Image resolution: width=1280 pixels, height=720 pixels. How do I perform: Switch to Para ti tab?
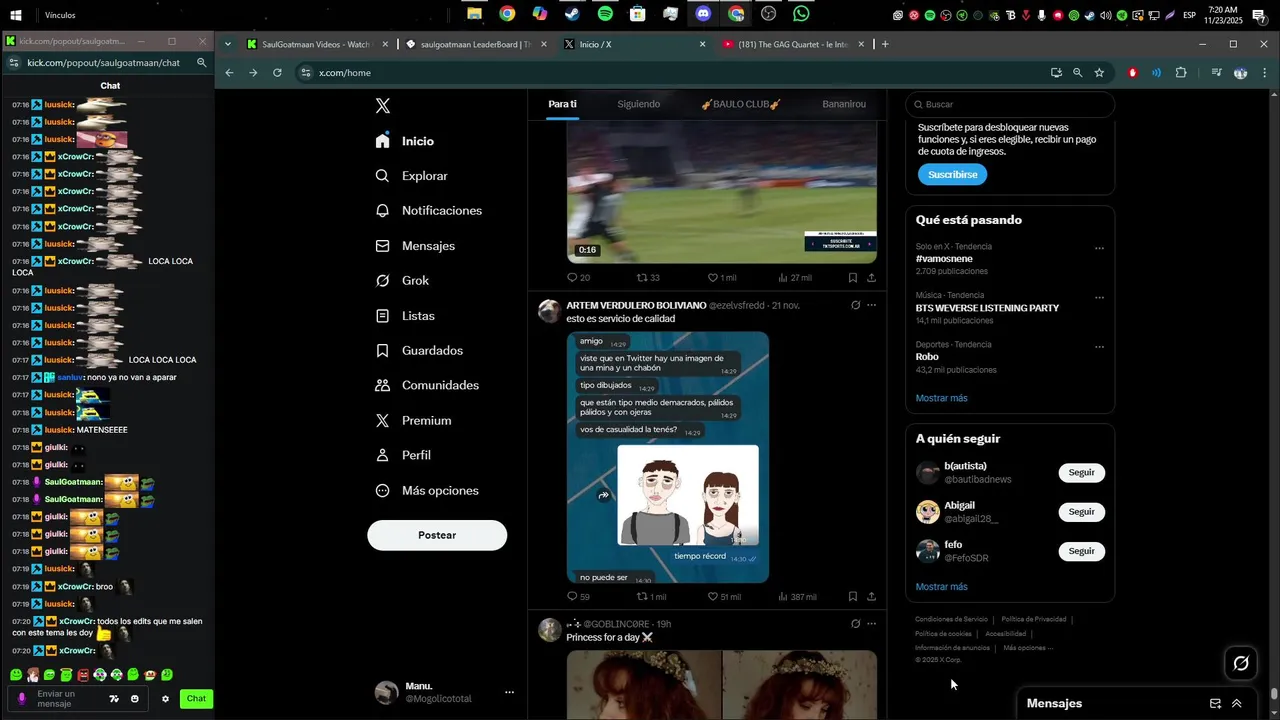click(562, 104)
